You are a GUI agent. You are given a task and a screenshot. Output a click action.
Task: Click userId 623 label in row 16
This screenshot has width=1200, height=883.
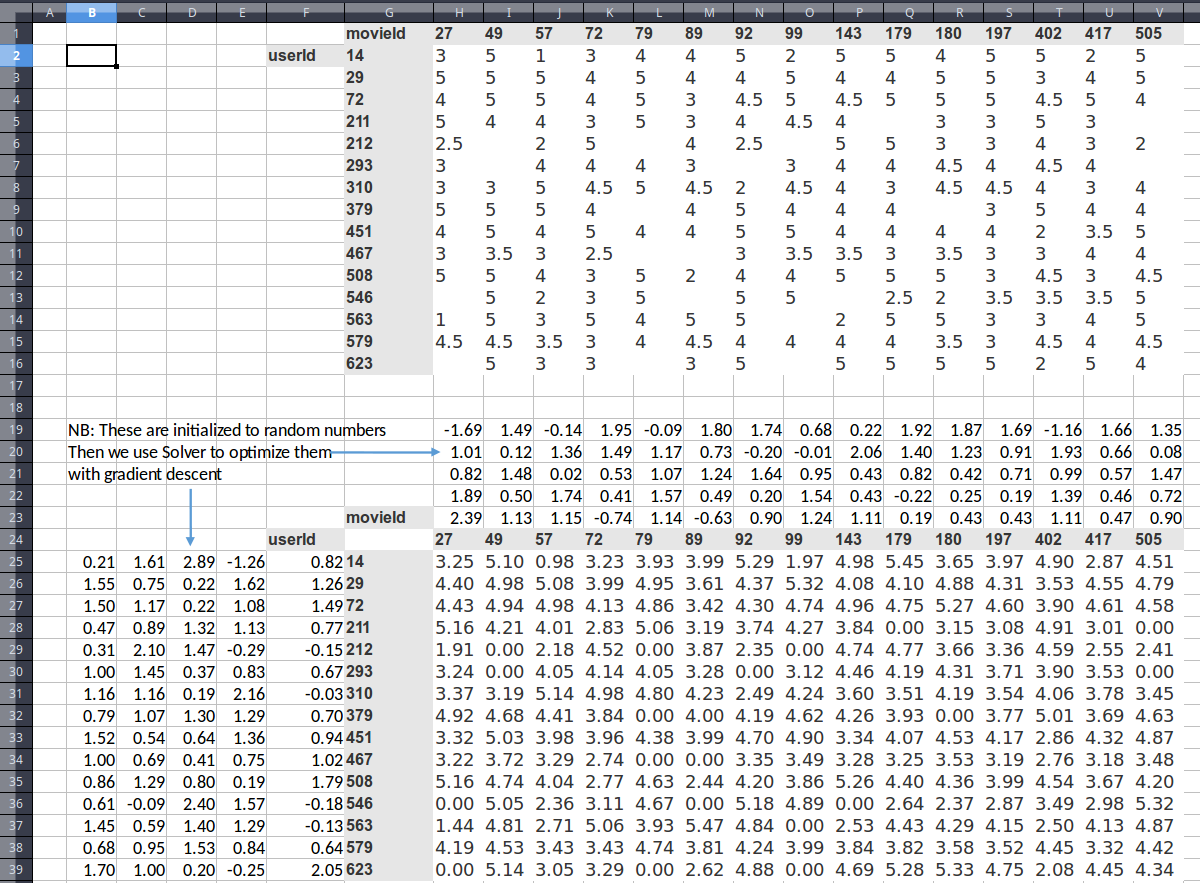389,363
